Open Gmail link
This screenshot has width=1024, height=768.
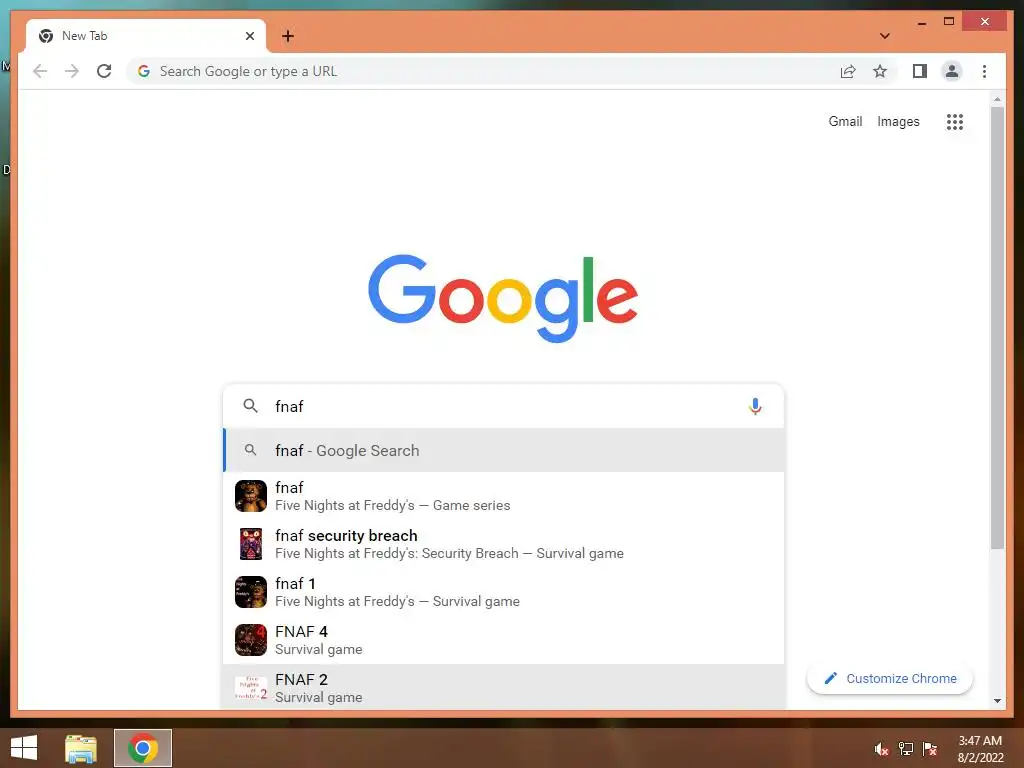845,121
